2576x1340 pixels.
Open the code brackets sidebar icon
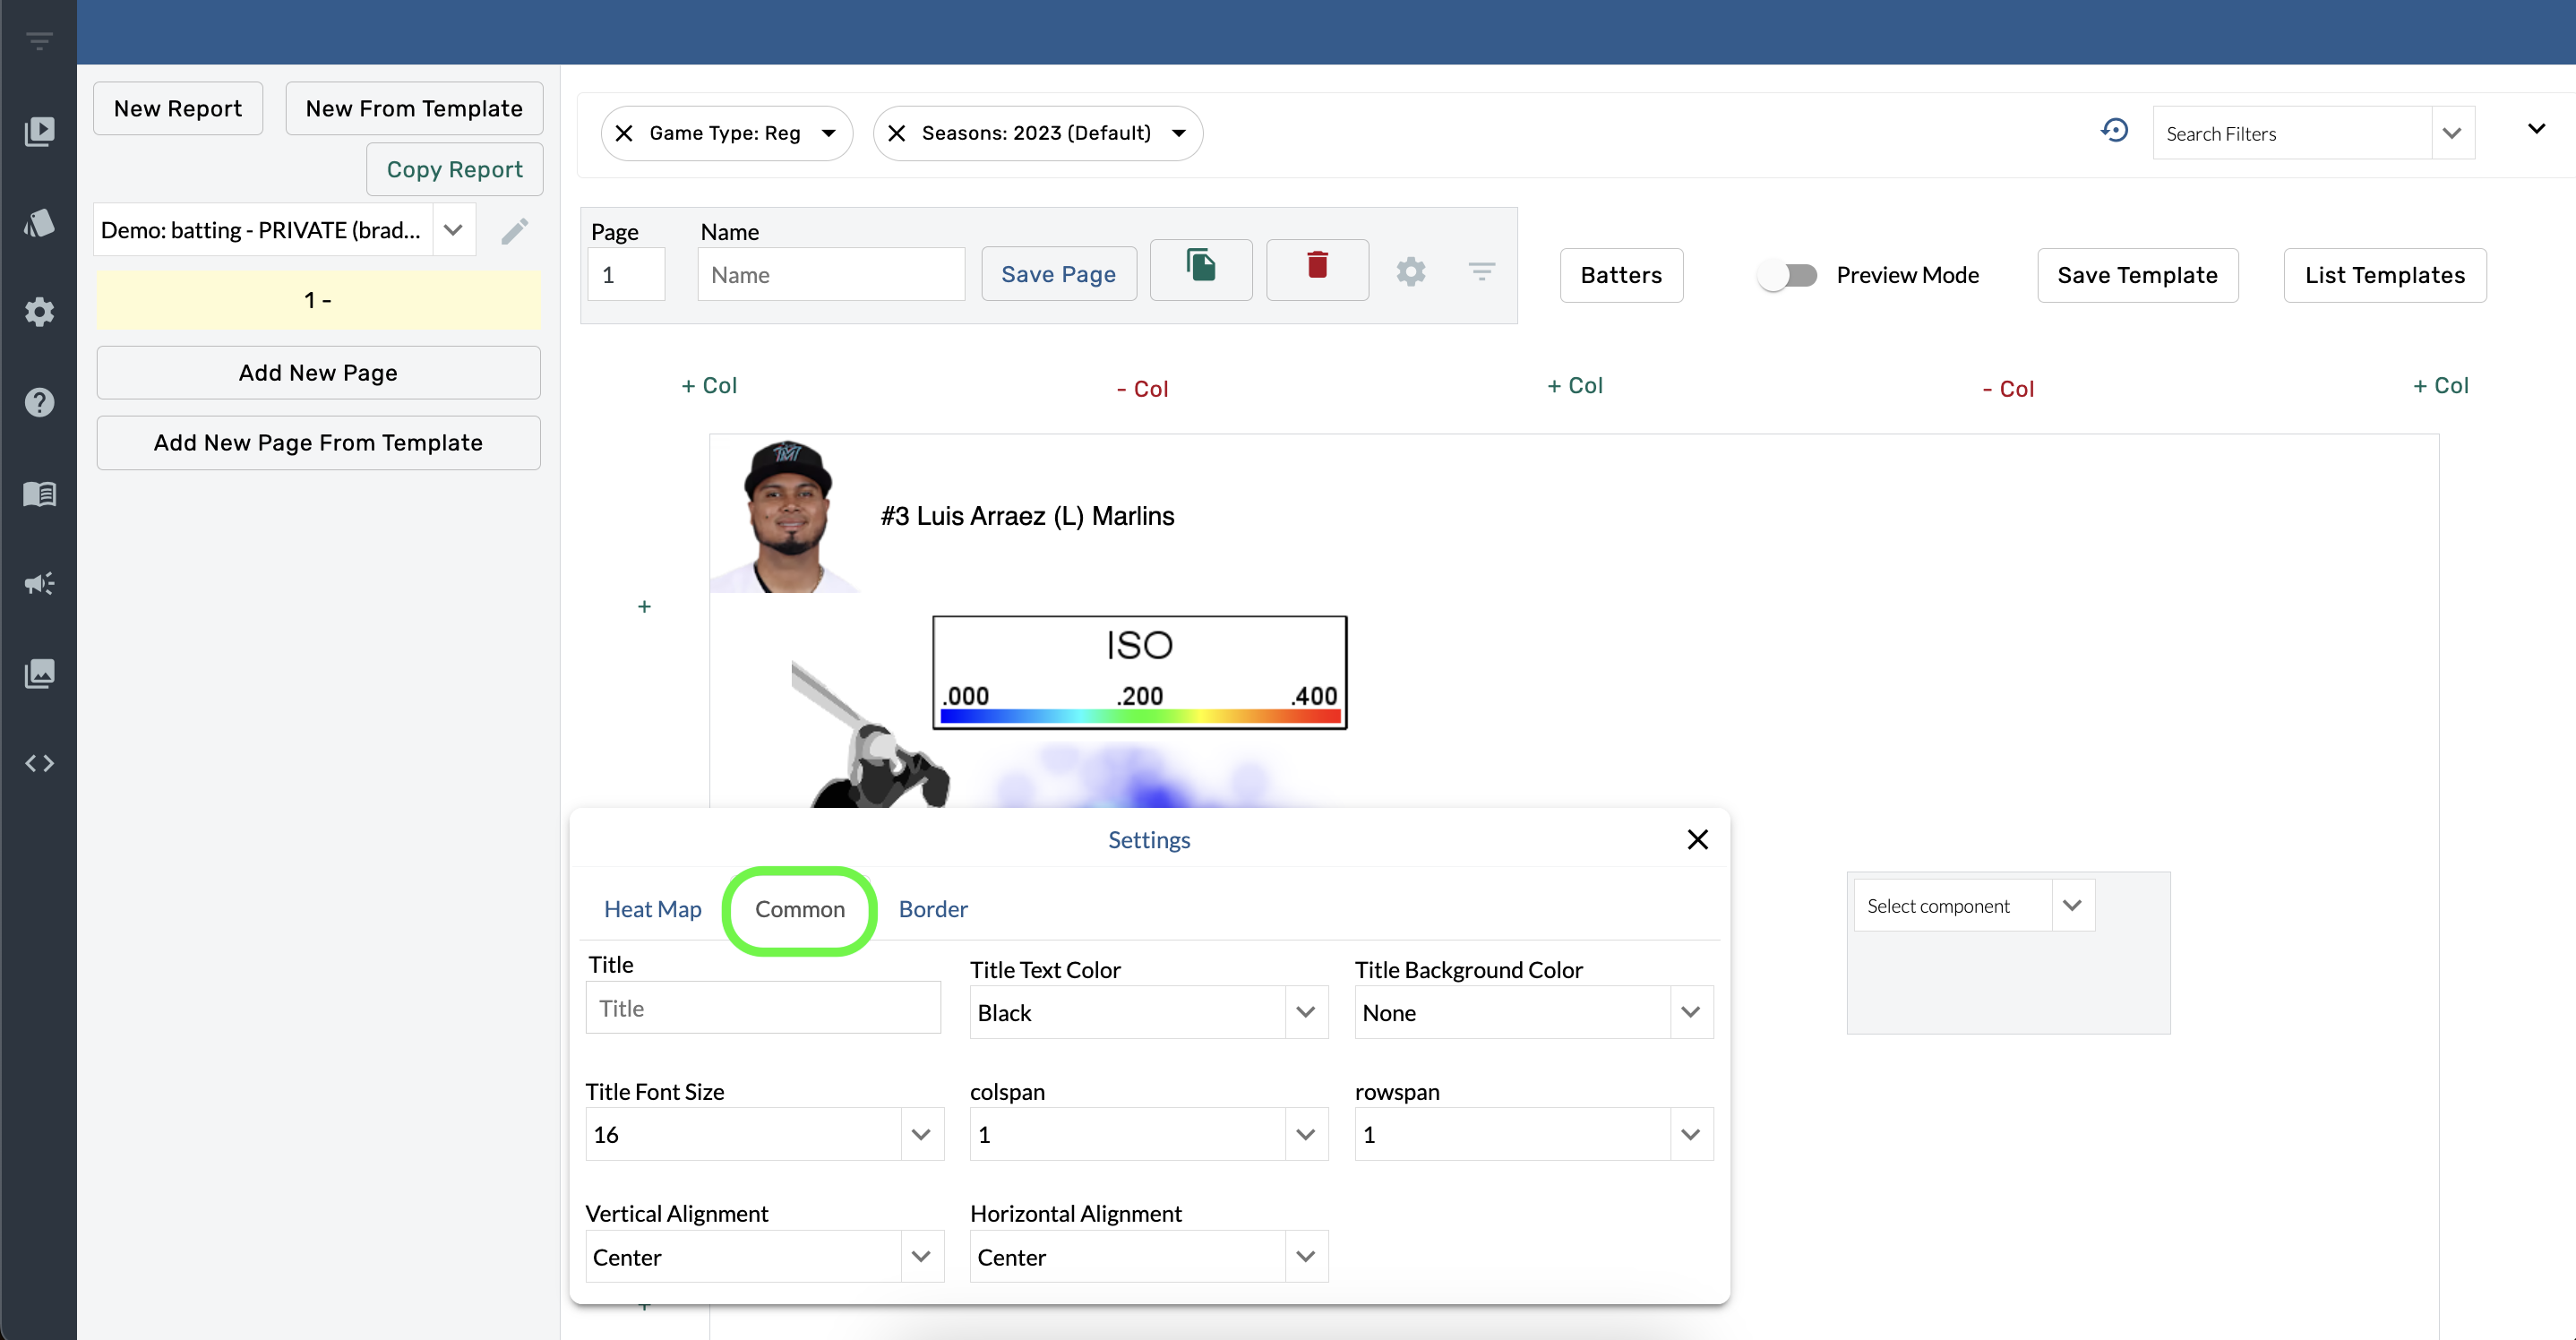click(39, 764)
